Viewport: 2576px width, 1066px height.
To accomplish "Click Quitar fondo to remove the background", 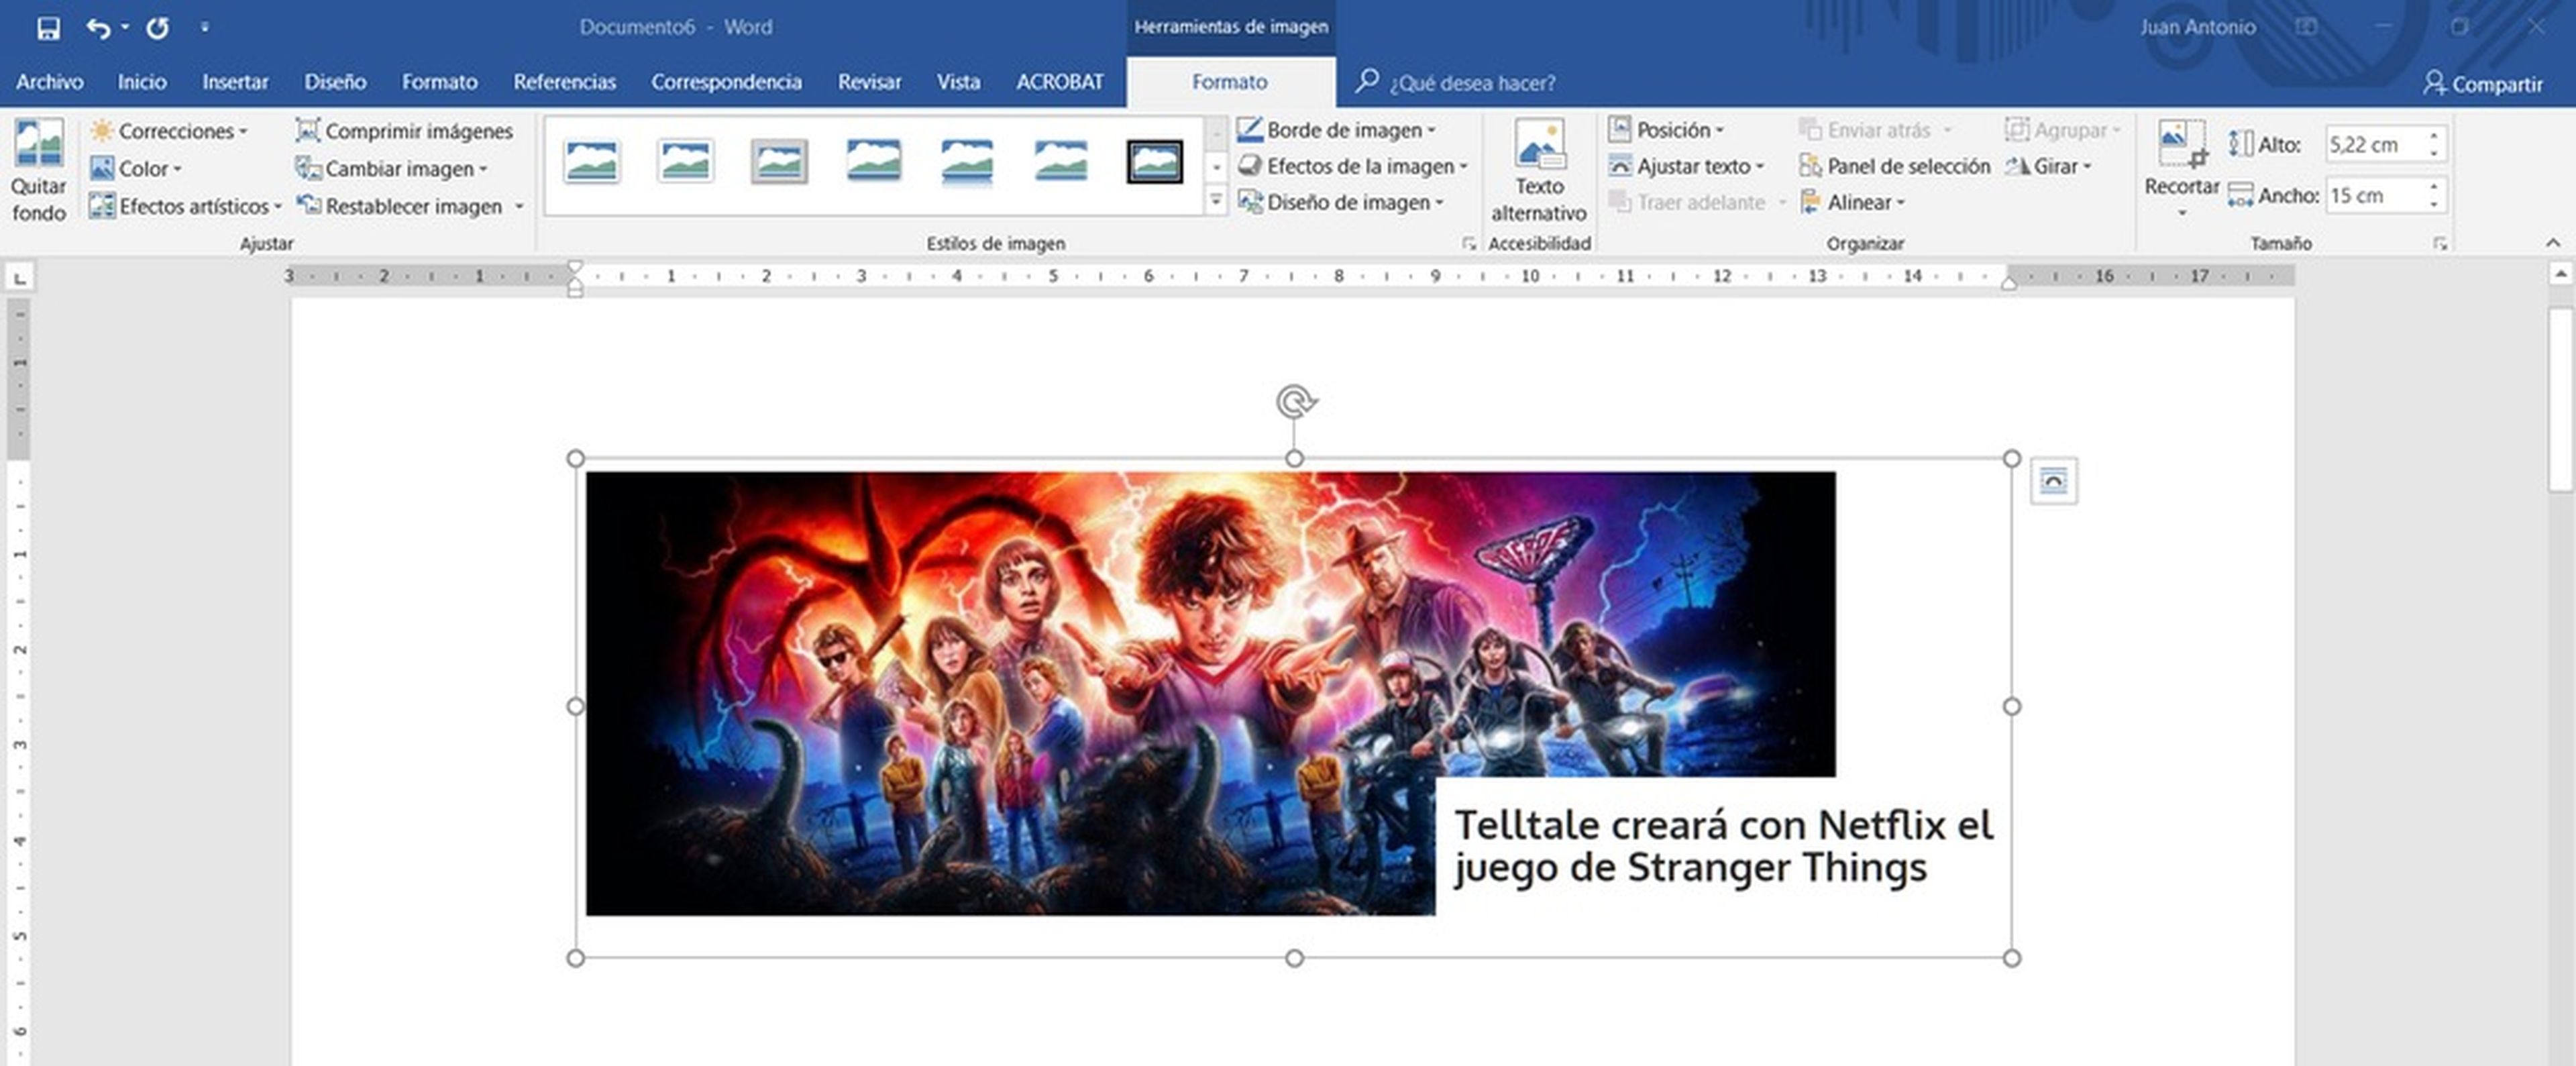I will point(39,170).
